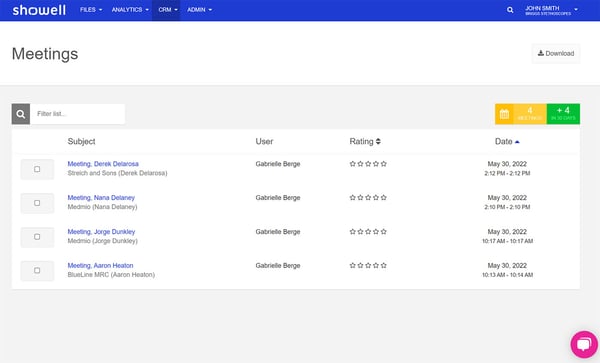Open the search magnifier in top bar

[x=510, y=10]
